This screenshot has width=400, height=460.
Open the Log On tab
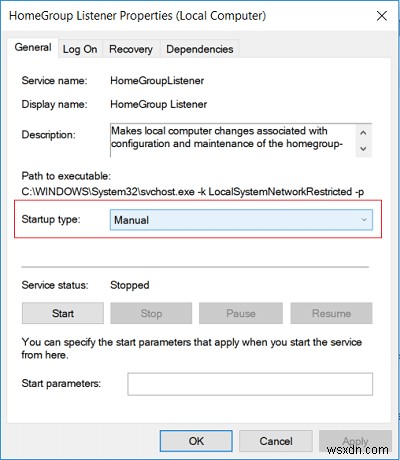(80, 49)
